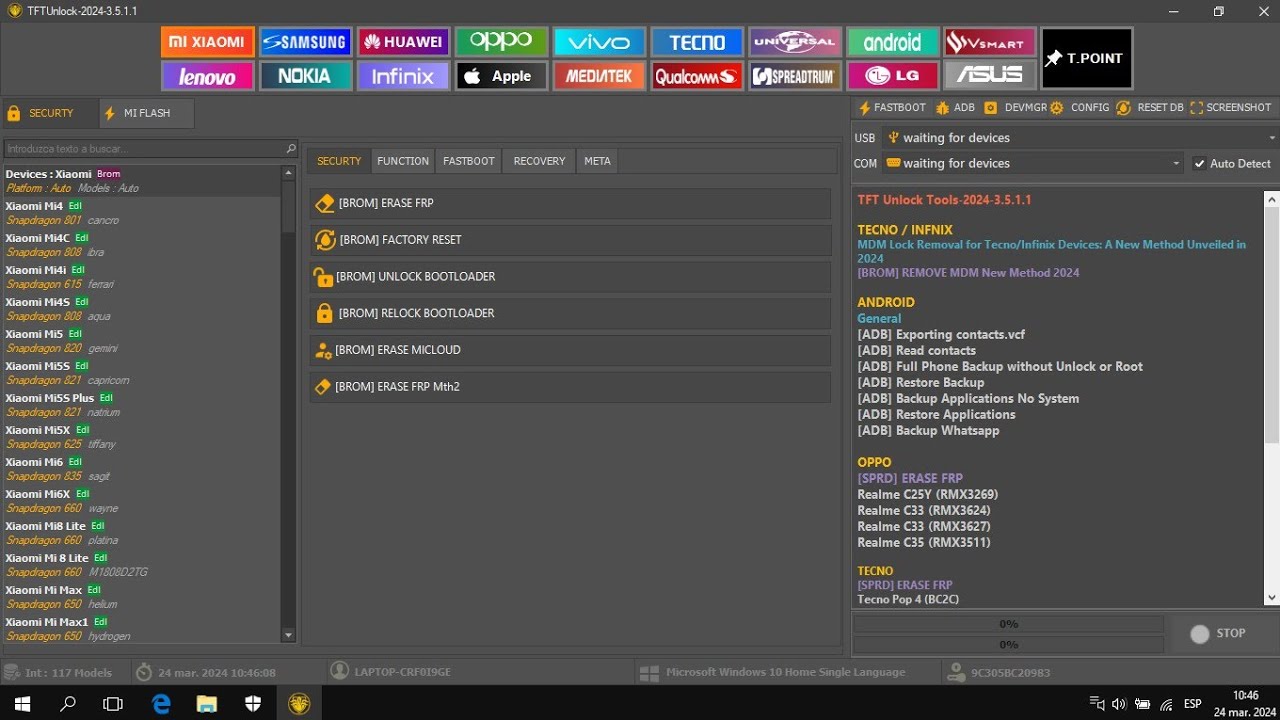The image size is (1280, 720).
Task: Open the Tecno brand section
Action: click(x=697, y=42)
